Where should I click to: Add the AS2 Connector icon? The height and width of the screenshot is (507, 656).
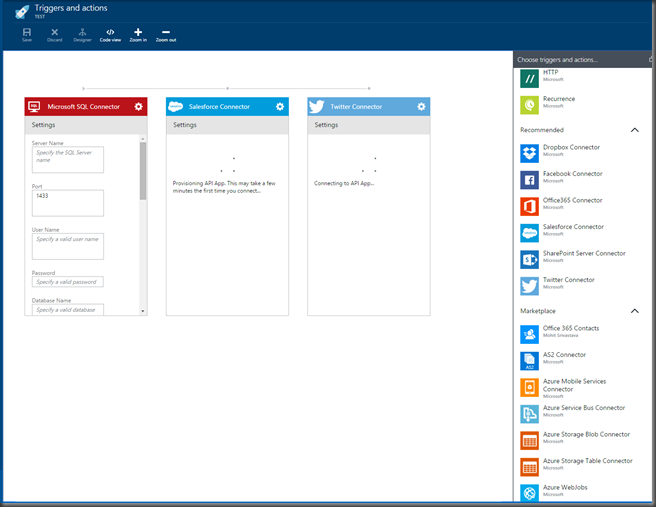529,361
